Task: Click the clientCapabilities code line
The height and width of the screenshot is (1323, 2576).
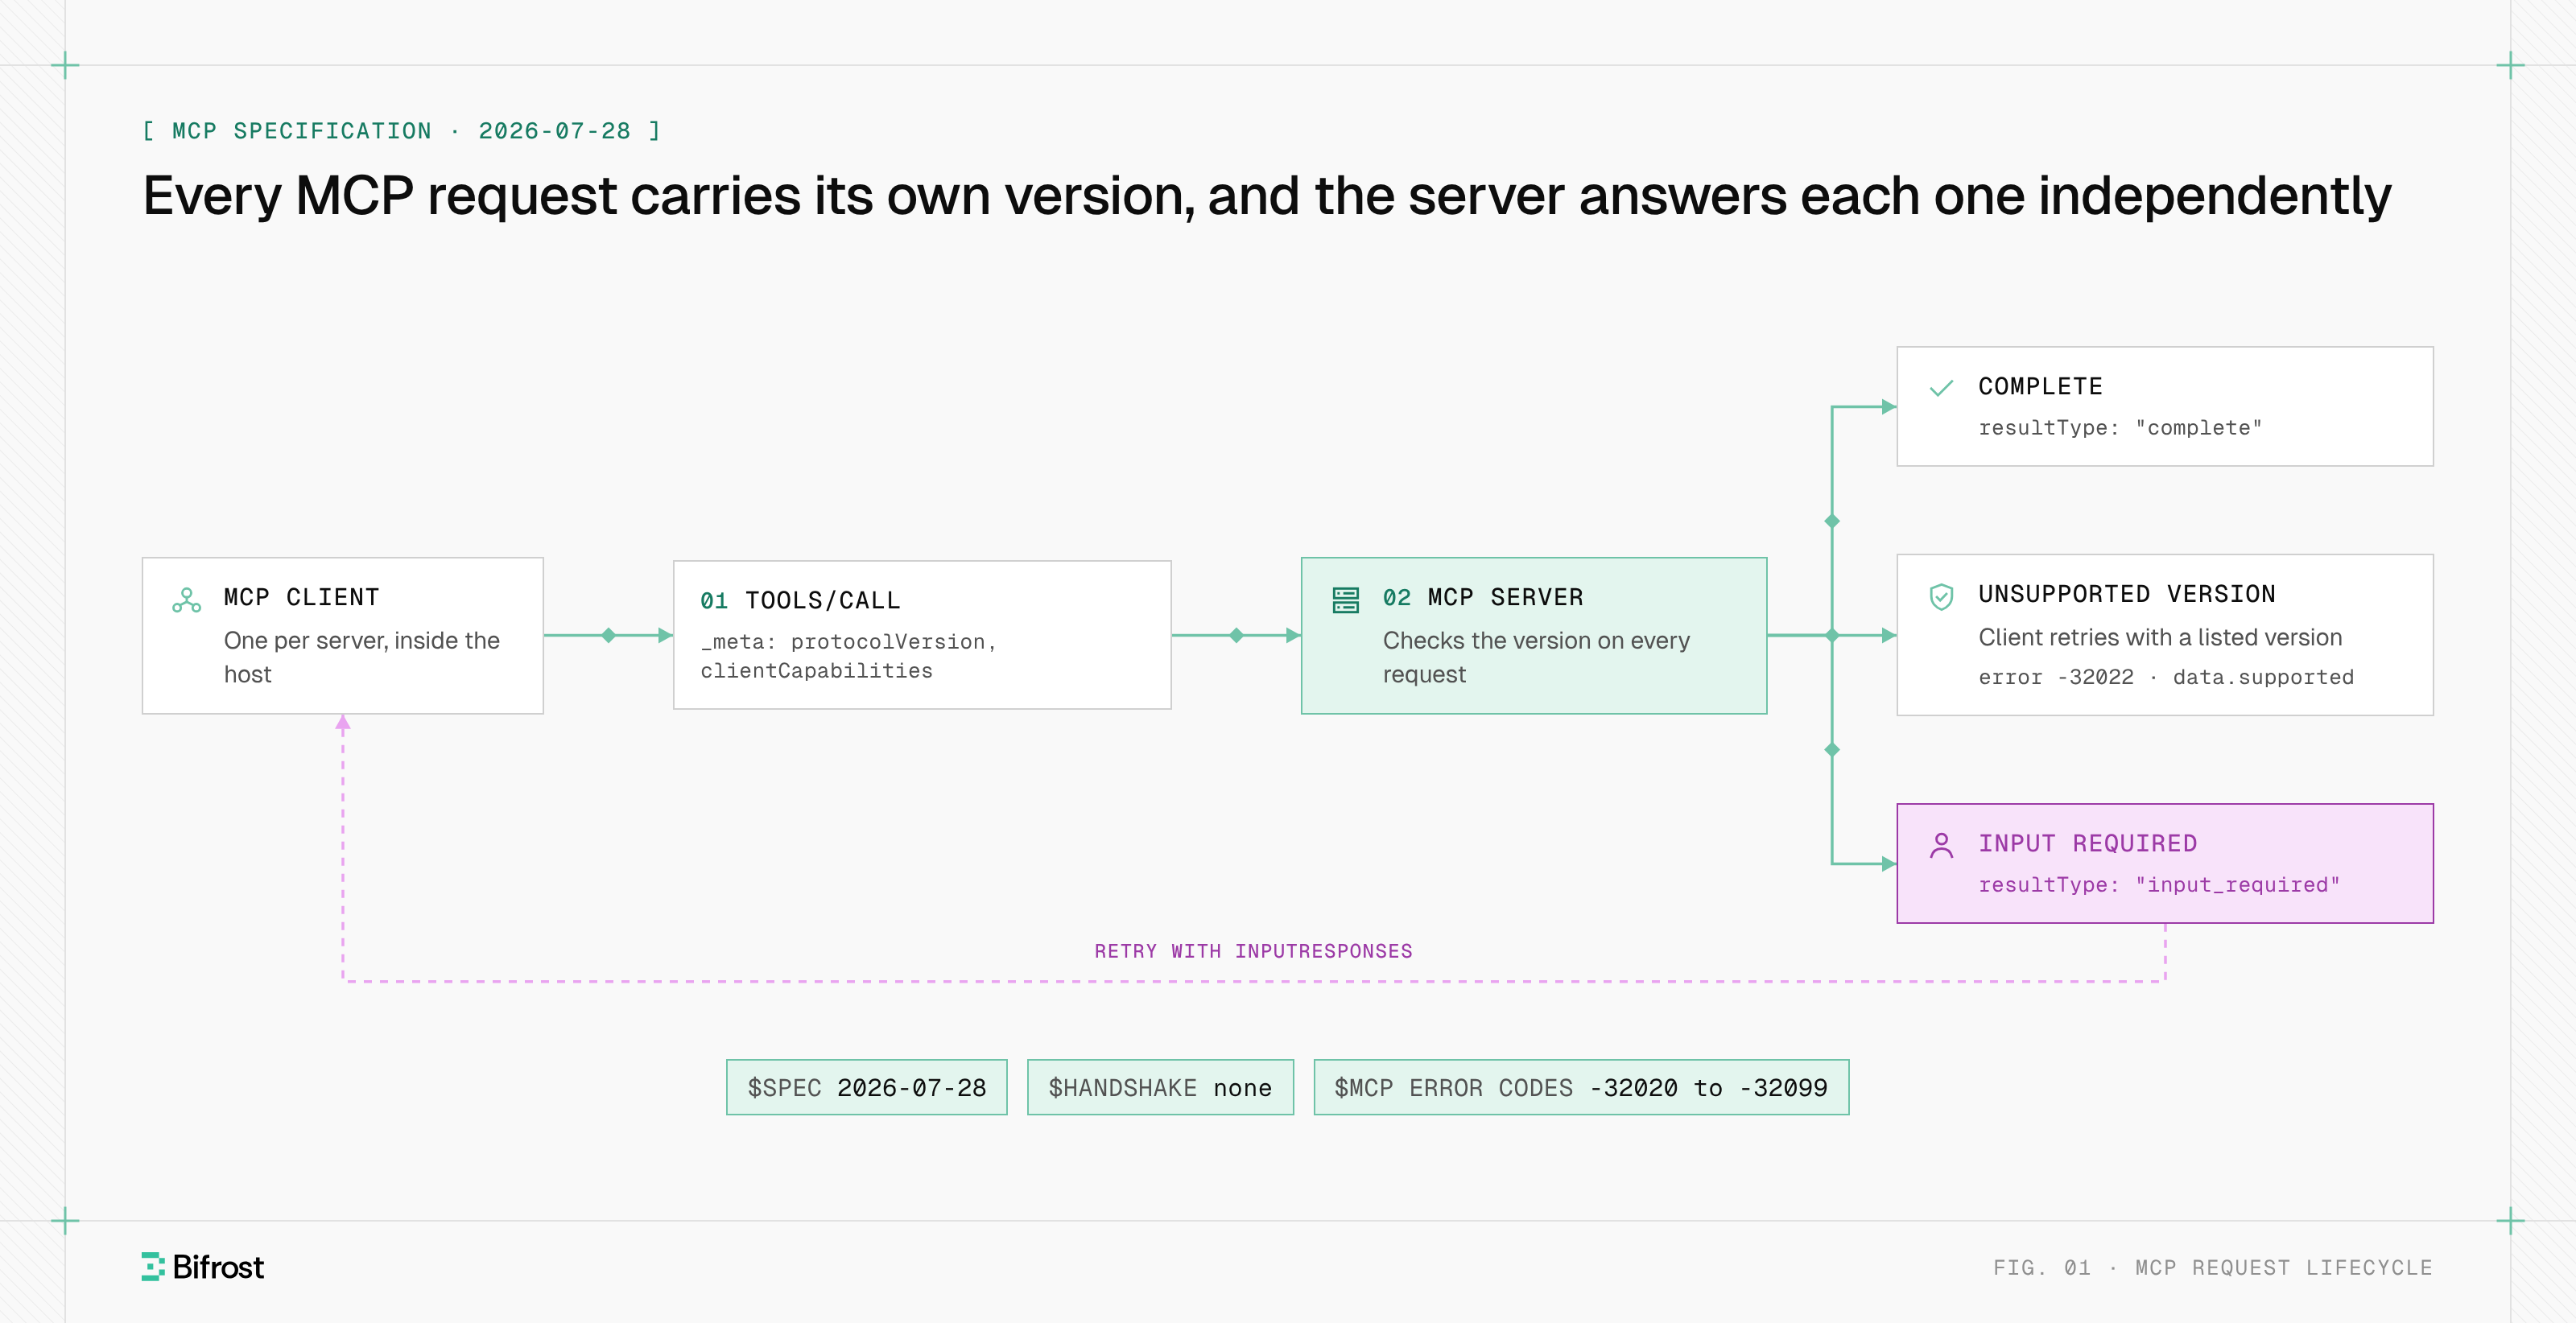Action: 816,671
